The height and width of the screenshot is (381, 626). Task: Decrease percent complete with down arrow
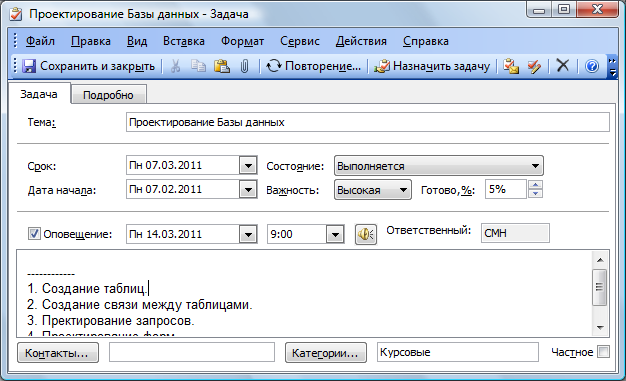(535, 194)
